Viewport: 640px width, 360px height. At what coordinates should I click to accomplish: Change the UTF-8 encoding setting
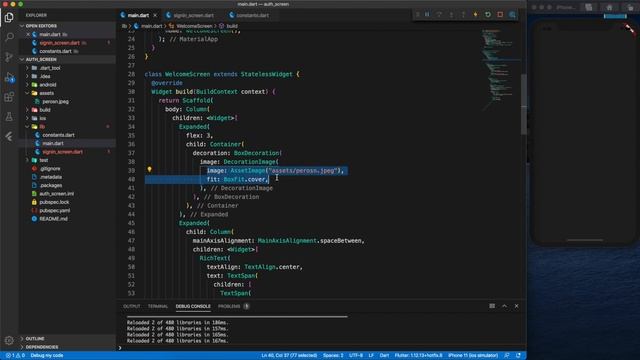356,356
